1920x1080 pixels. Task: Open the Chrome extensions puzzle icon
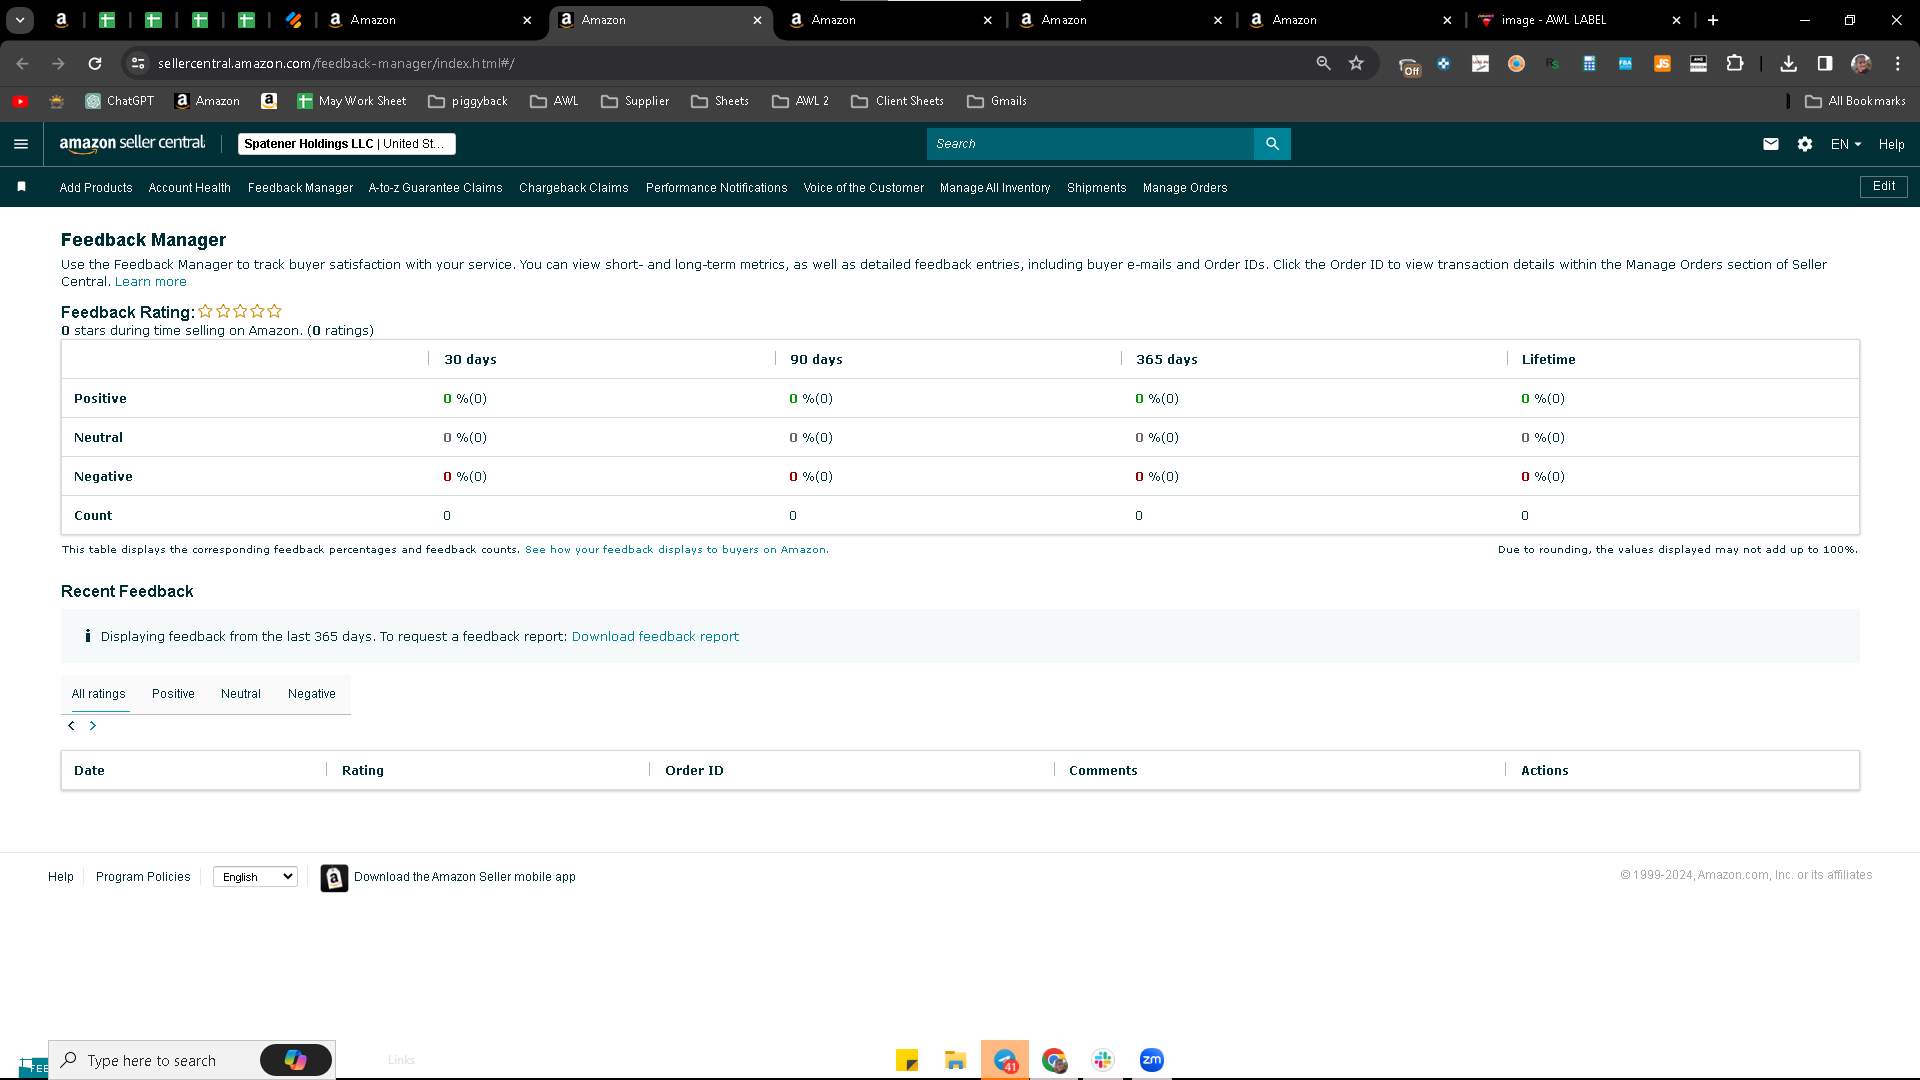[x=1735, y=63]
